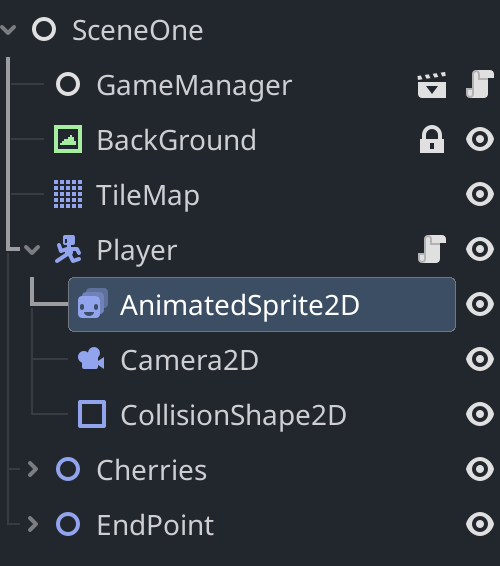500x566 pixels.
Task: Hide the BackGround node via eye icon
Action: tap(480, 139)
